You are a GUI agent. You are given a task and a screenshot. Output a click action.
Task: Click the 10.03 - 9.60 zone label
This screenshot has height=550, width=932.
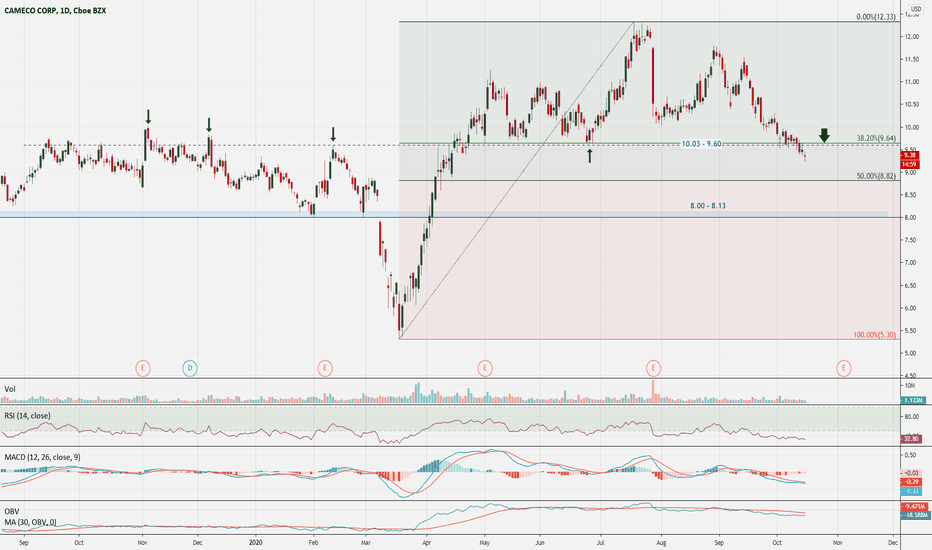(701, 144)
